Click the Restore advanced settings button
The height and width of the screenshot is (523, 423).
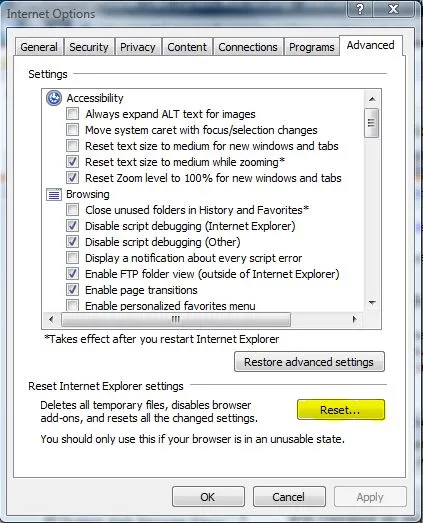[x=309, y=362]
